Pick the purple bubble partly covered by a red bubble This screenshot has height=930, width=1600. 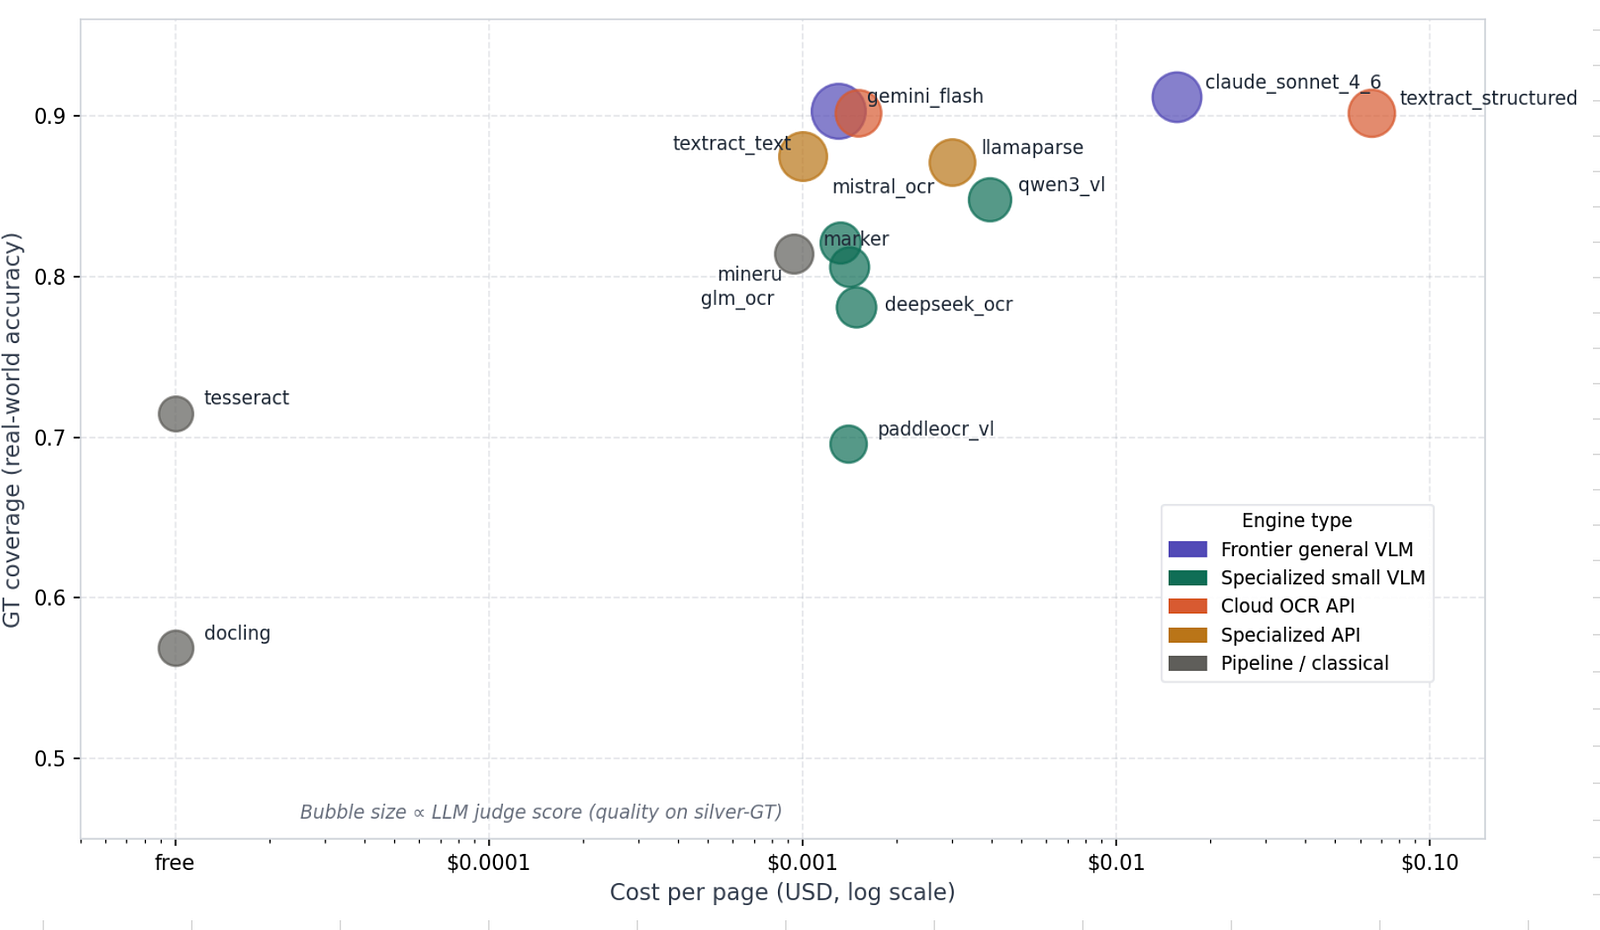click(838, 112)
